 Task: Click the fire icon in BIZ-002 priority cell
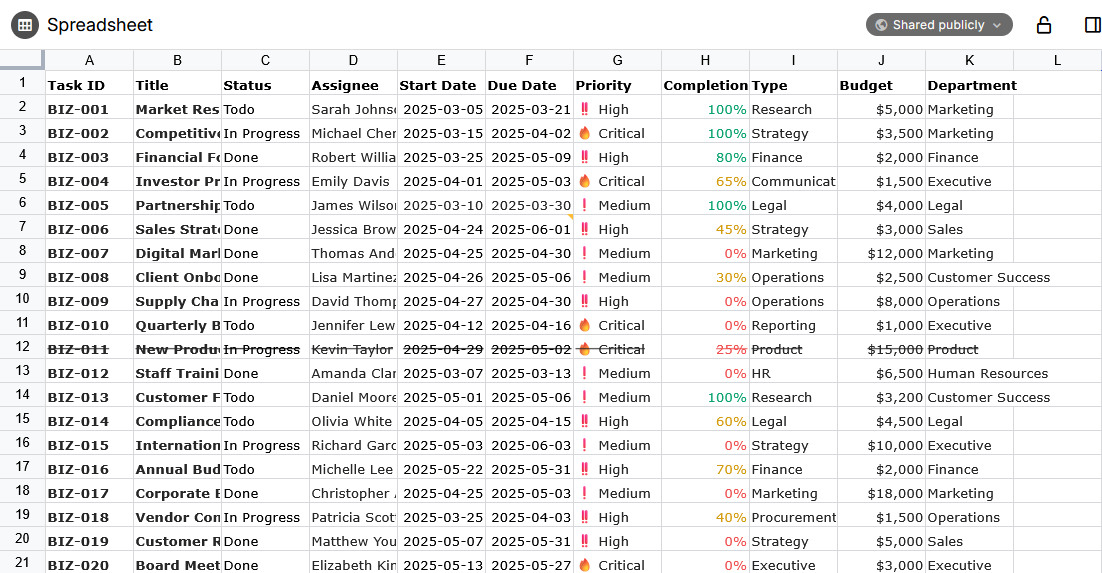click(585, 133)
